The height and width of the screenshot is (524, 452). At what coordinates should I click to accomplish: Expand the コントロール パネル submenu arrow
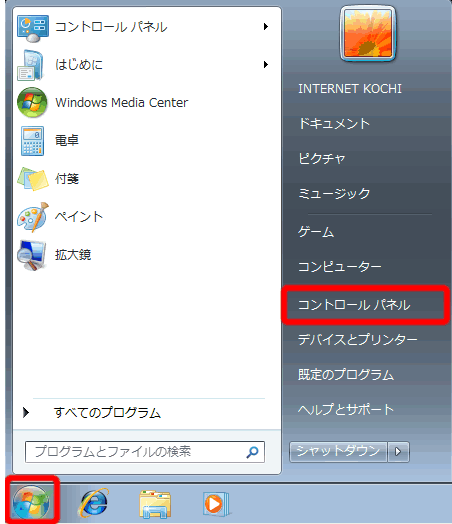click(266, 26)
